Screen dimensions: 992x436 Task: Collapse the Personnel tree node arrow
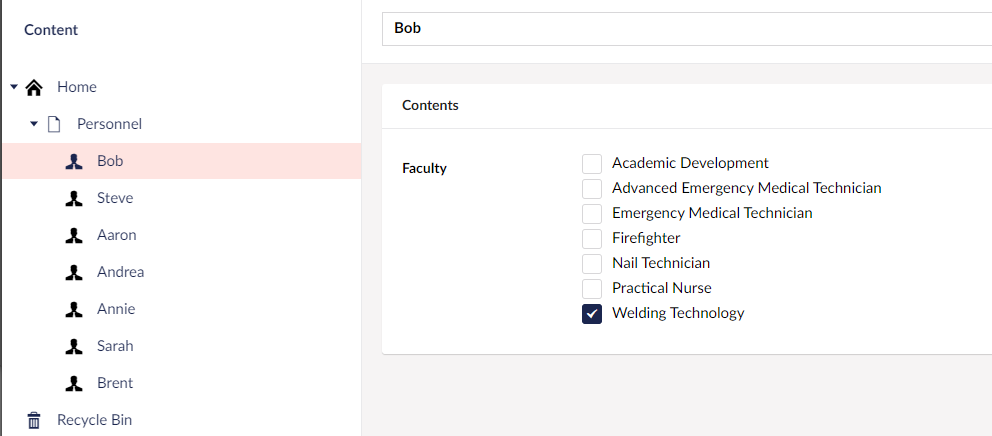click(x=34, y=123)
